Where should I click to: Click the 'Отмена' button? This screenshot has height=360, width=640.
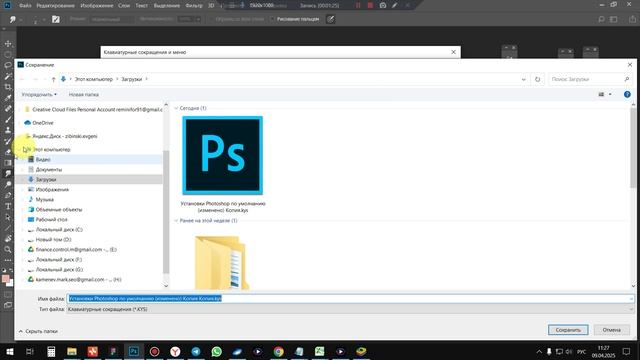(611, 330)
